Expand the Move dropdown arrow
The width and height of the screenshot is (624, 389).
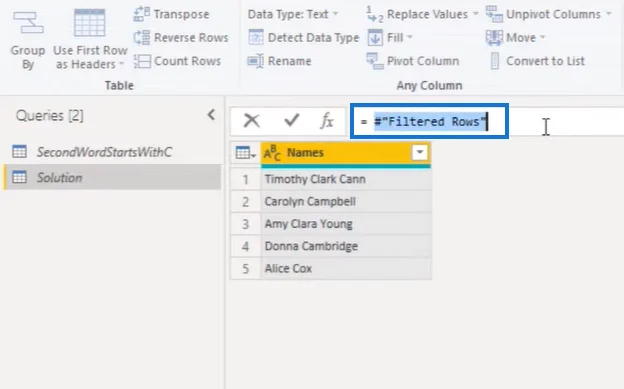click(x=542, y=37)
